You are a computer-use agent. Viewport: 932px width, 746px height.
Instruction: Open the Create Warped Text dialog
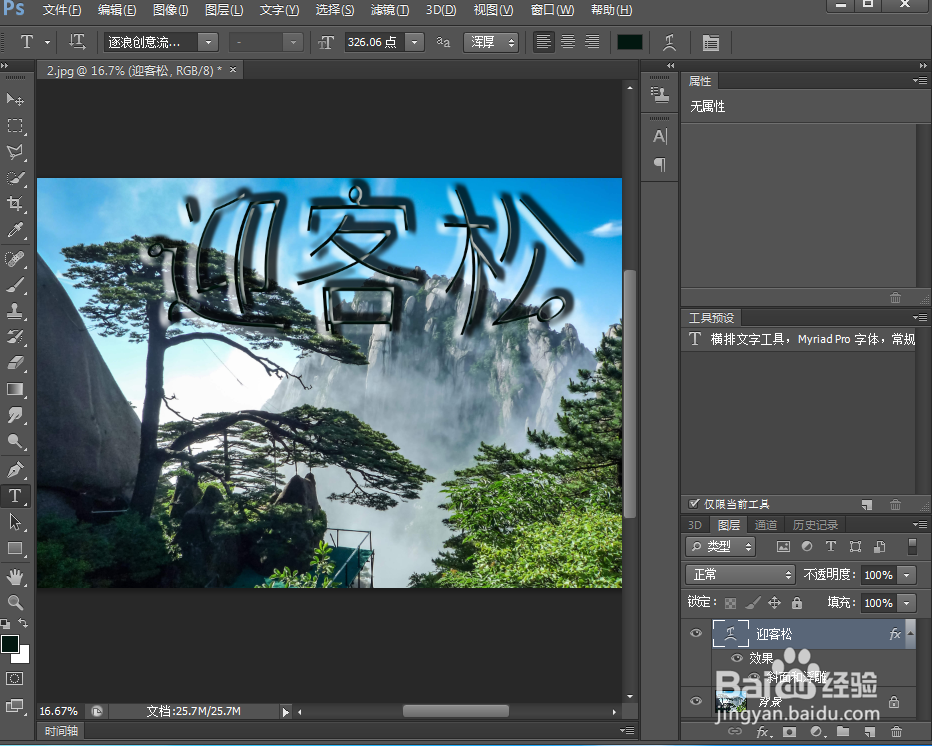(x=670, y=42)
